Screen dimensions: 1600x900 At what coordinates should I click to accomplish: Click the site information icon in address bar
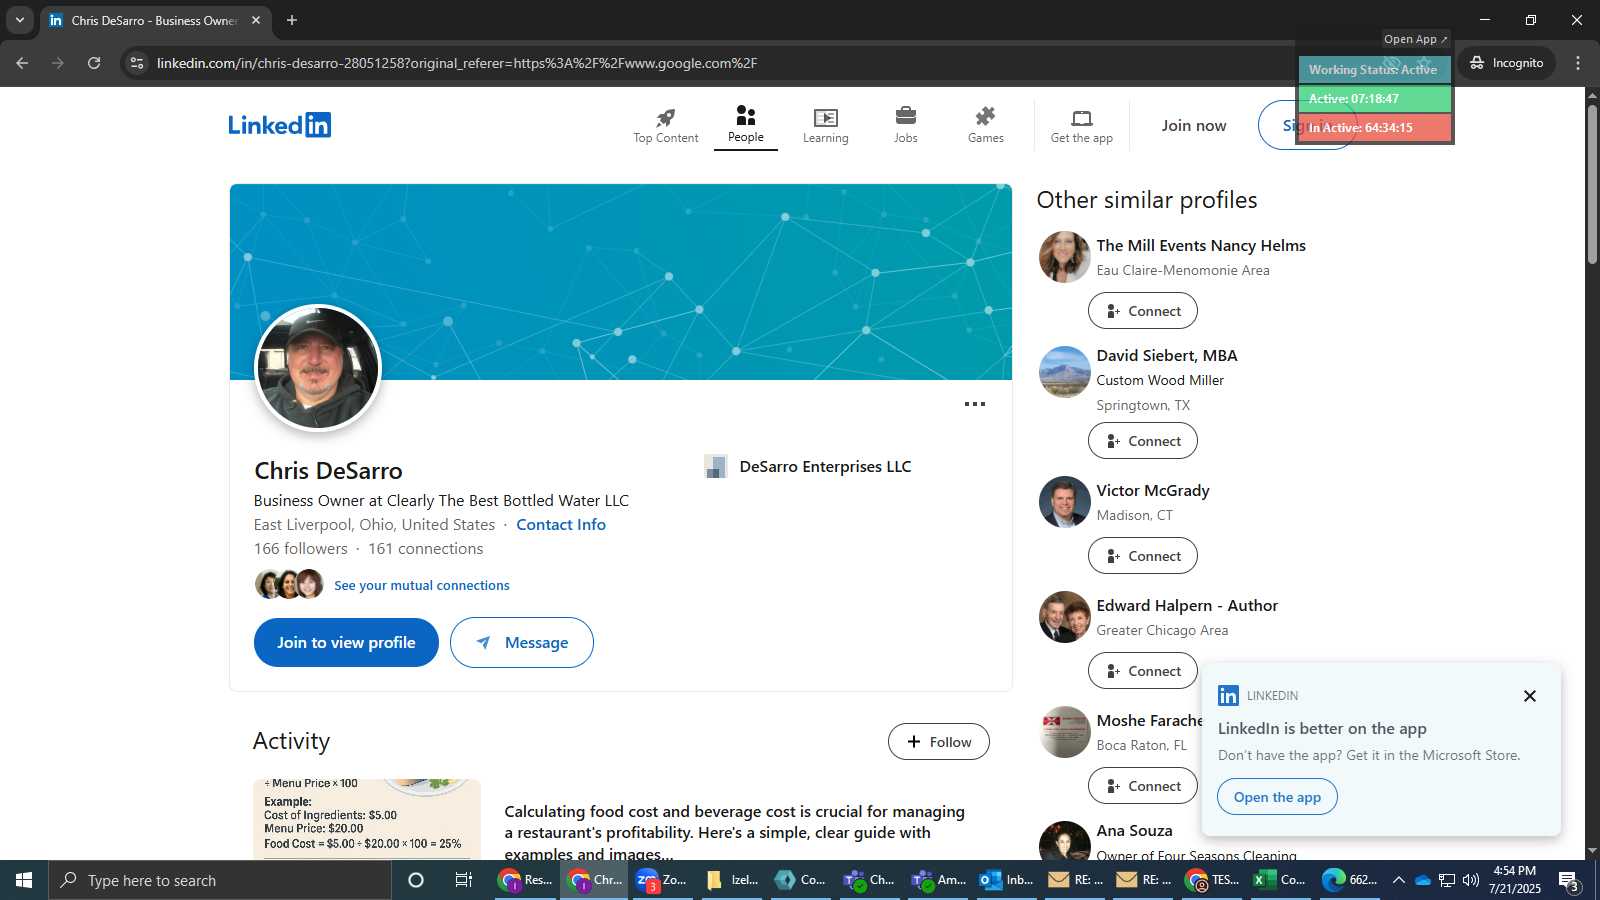point(137,63)
